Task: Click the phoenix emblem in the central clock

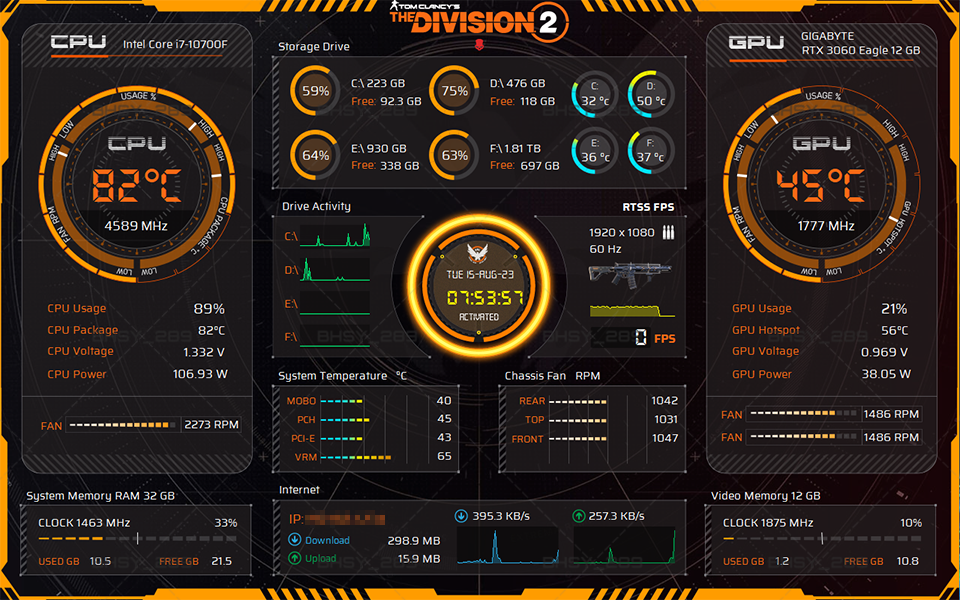Action: tap(478, 253)
